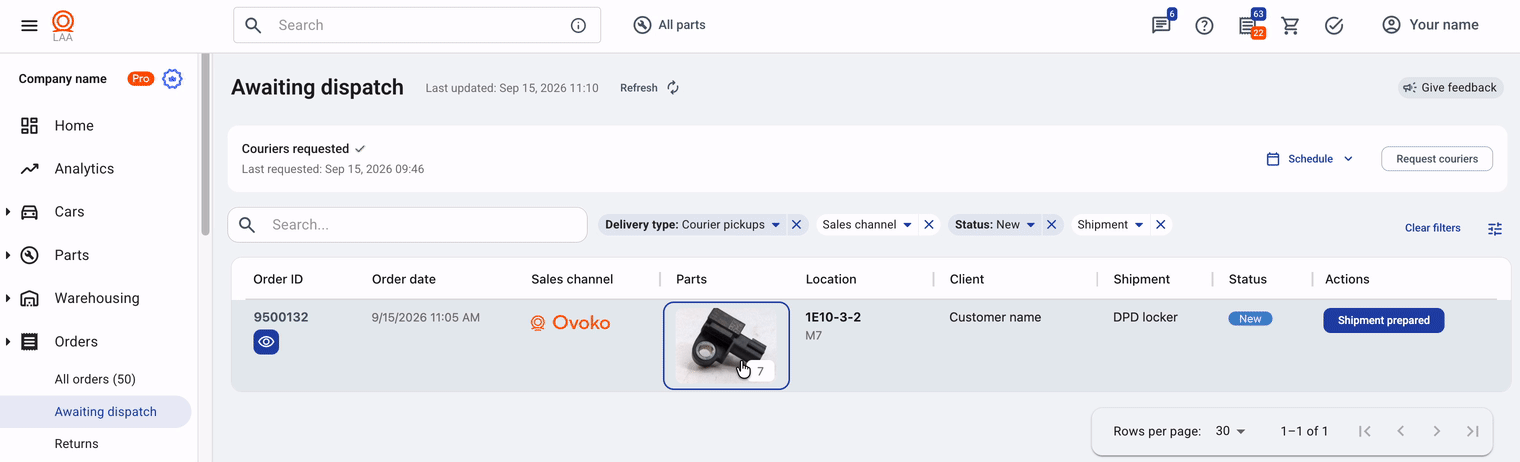Open Shipment filter dropdown
Screen dimensions: 1520x462
coord(1110,225)
